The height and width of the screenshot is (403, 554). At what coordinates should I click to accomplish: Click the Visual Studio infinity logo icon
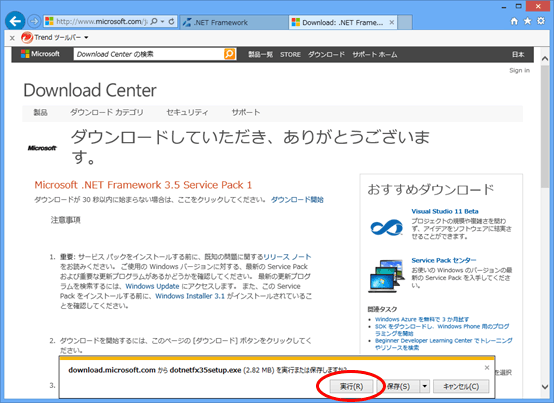point(386,227)
